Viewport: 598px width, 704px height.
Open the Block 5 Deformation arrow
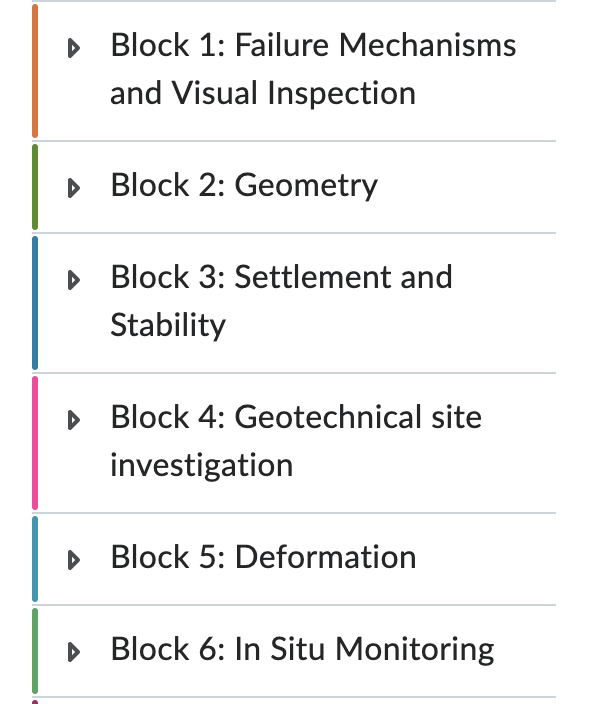click(74, 560)
